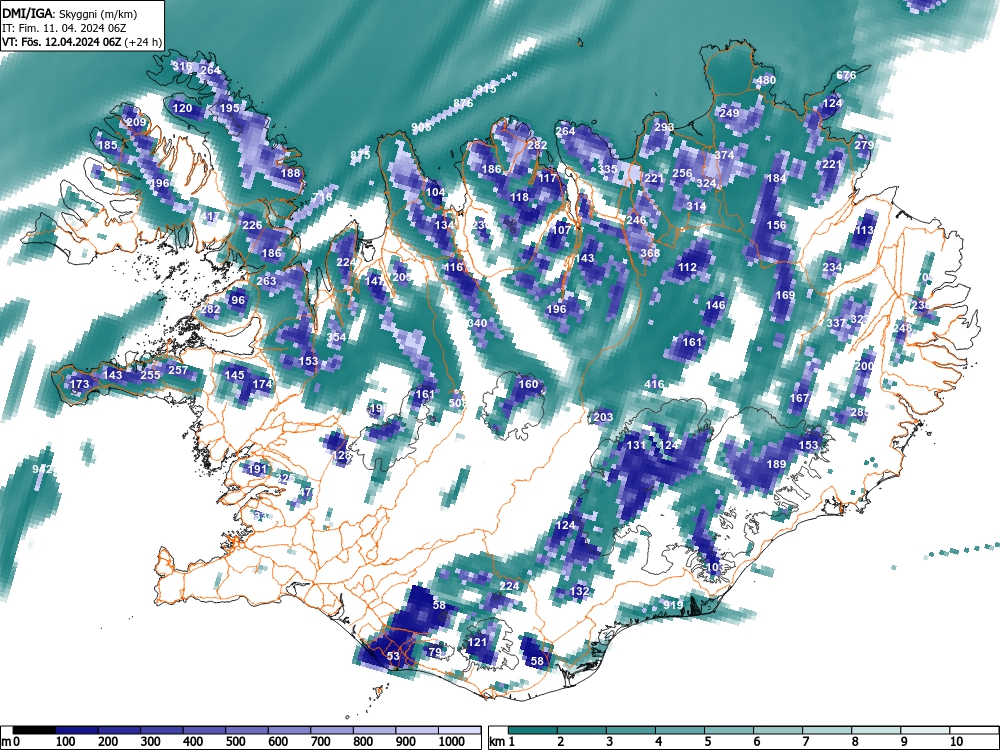1000x750 pixels.
Task: Click the visibility value 107 on map
Action: point(562,230)
